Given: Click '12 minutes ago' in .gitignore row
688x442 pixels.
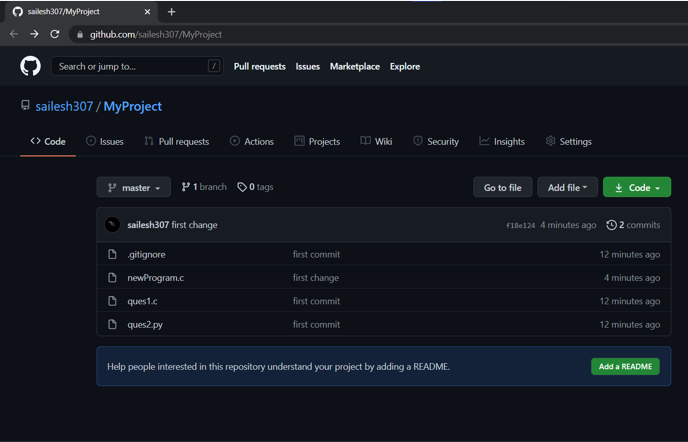Looking at the screenshot, I should click(x=630, y=255).
